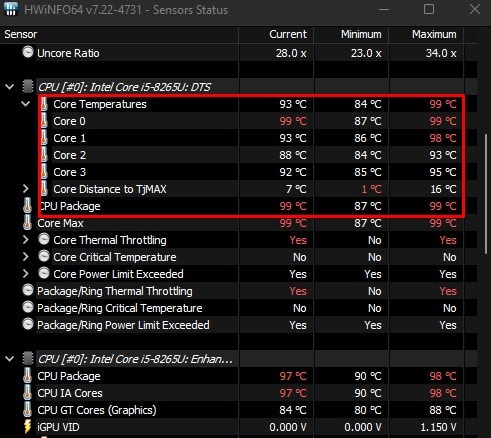This screenshot has height=438, width=491.
Task: Click the lightning bolt icon of iGPU VID
Action: (28, 427)
